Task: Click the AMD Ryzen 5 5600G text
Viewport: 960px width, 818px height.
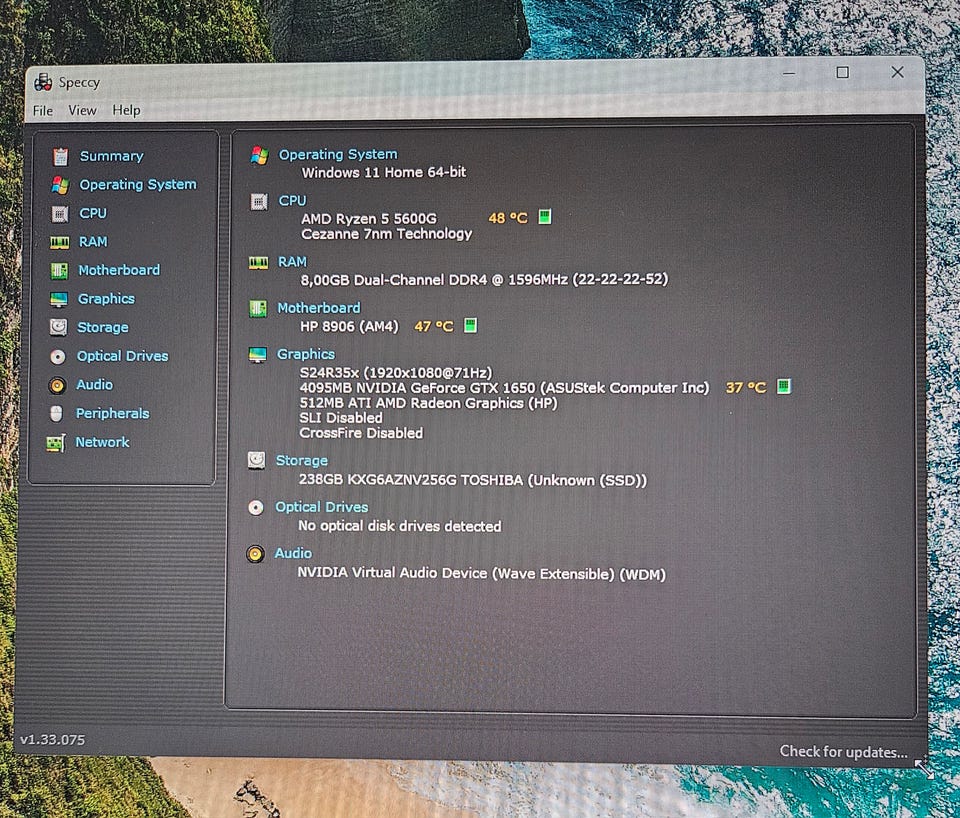Action: (369, 219)
